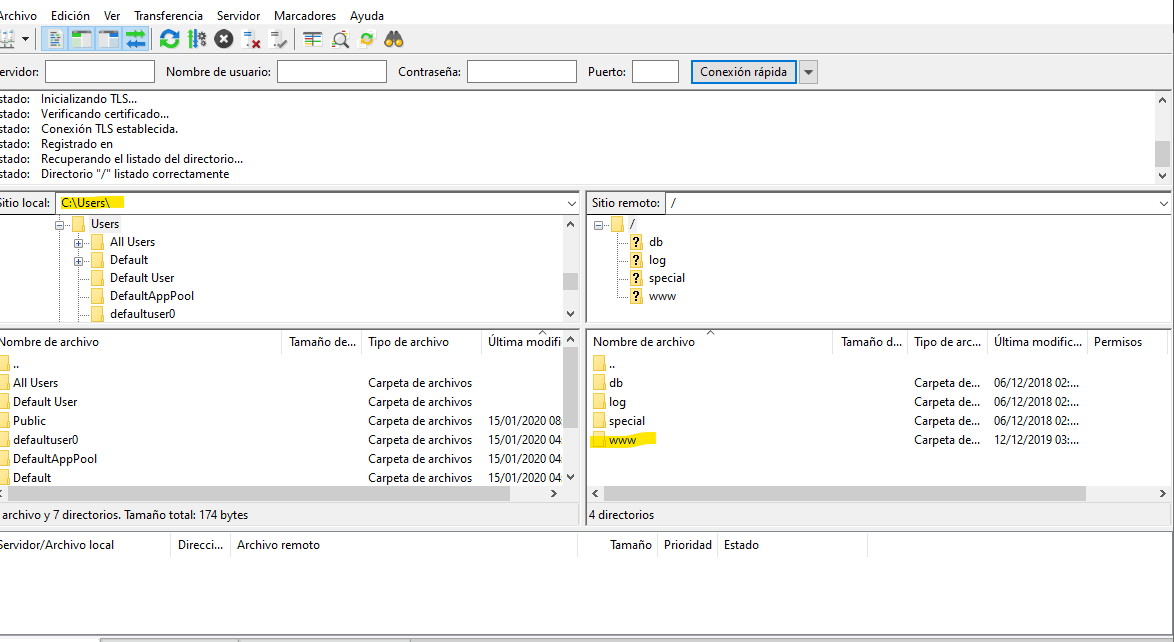
Task: Open the Servidor menu
Action: [238, 16]
